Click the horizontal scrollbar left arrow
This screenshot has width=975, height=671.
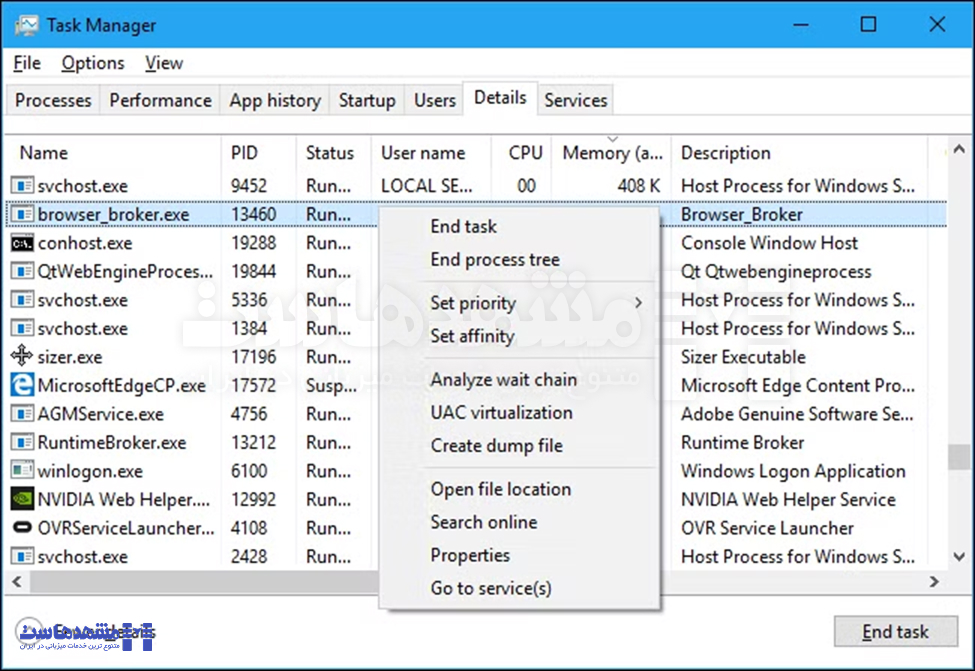point(17,581)
